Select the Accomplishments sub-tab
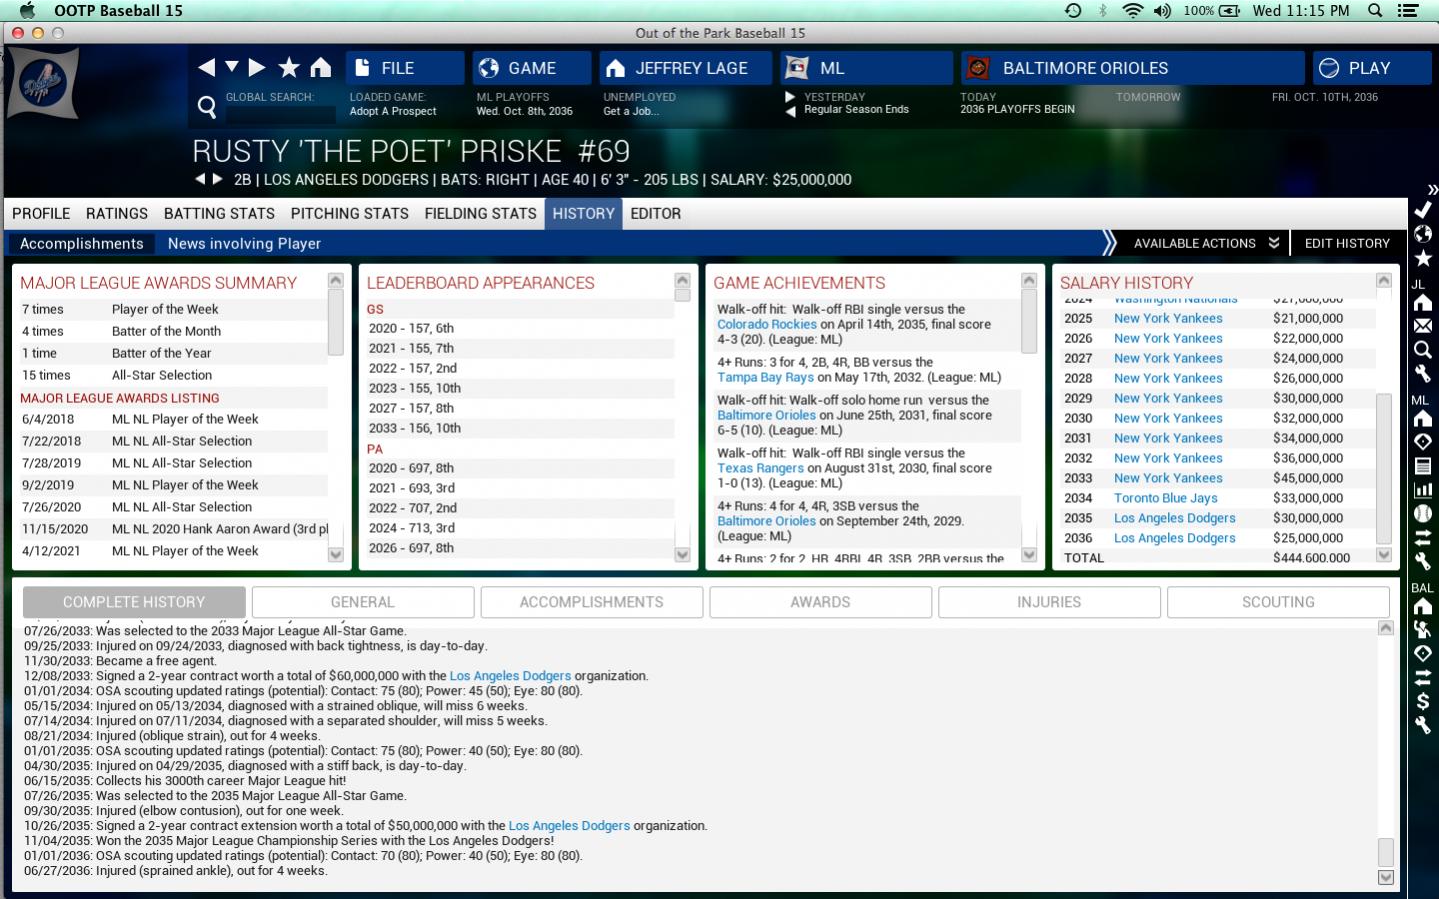The height and width of the screenshot is (899, 1439). 82,243
